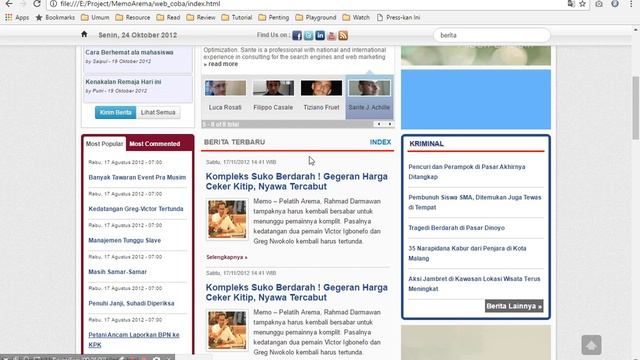Open the Read bookmarks folder
Image resolution: width=640 pixels, height=360 pixels.
[x=168, y=18]
